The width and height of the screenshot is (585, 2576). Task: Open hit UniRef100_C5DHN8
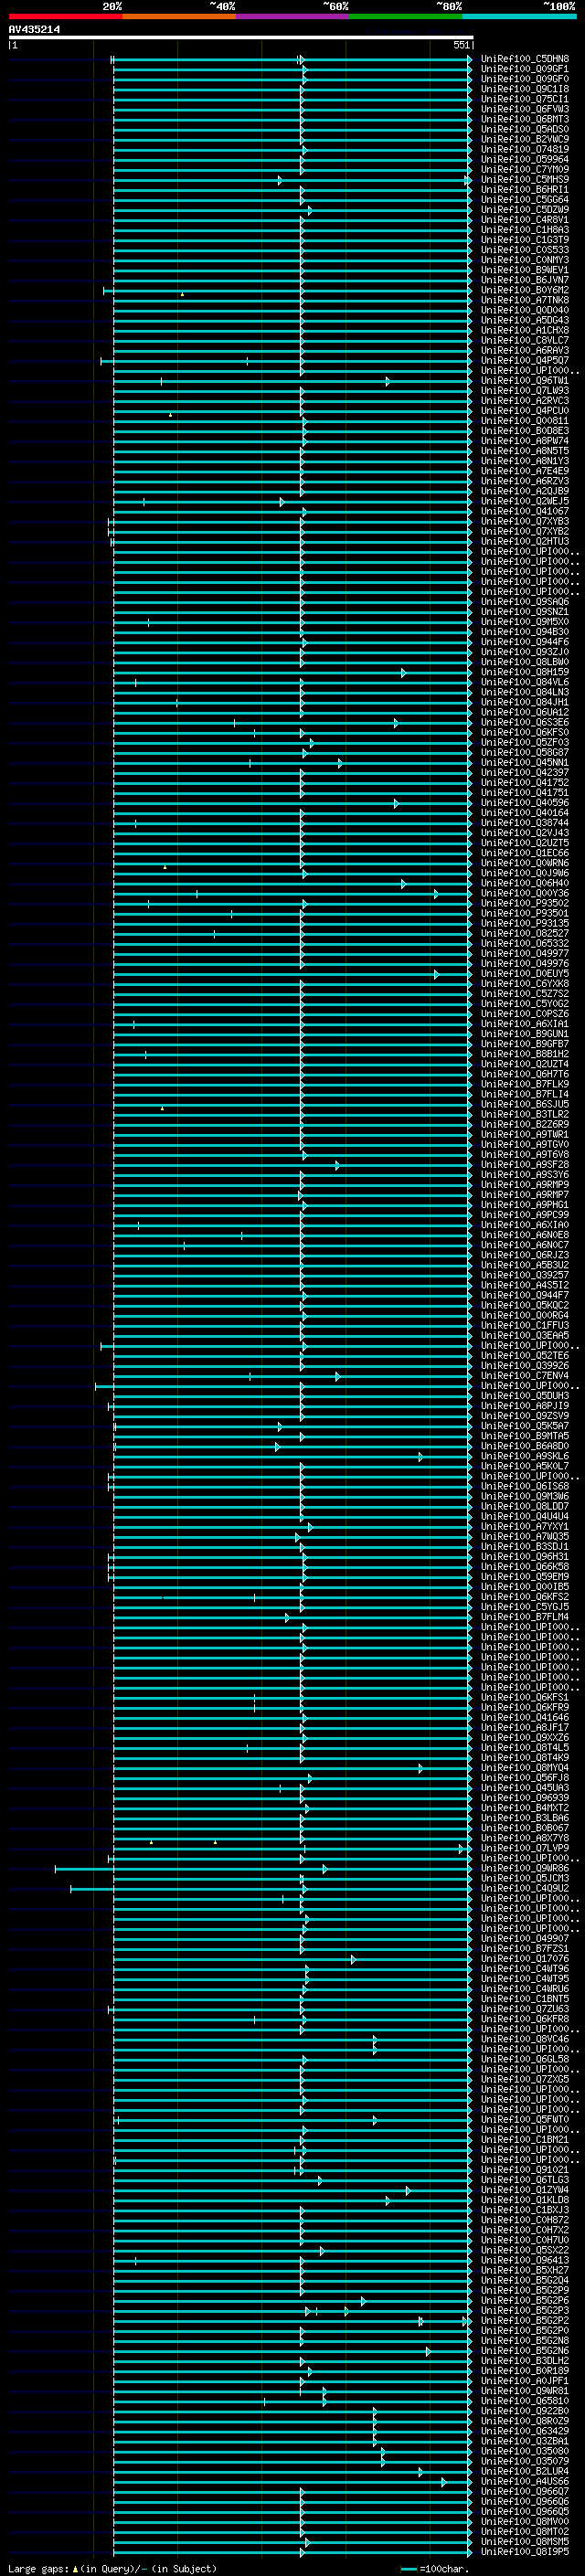pyautogui.click(x=524, y=59)
